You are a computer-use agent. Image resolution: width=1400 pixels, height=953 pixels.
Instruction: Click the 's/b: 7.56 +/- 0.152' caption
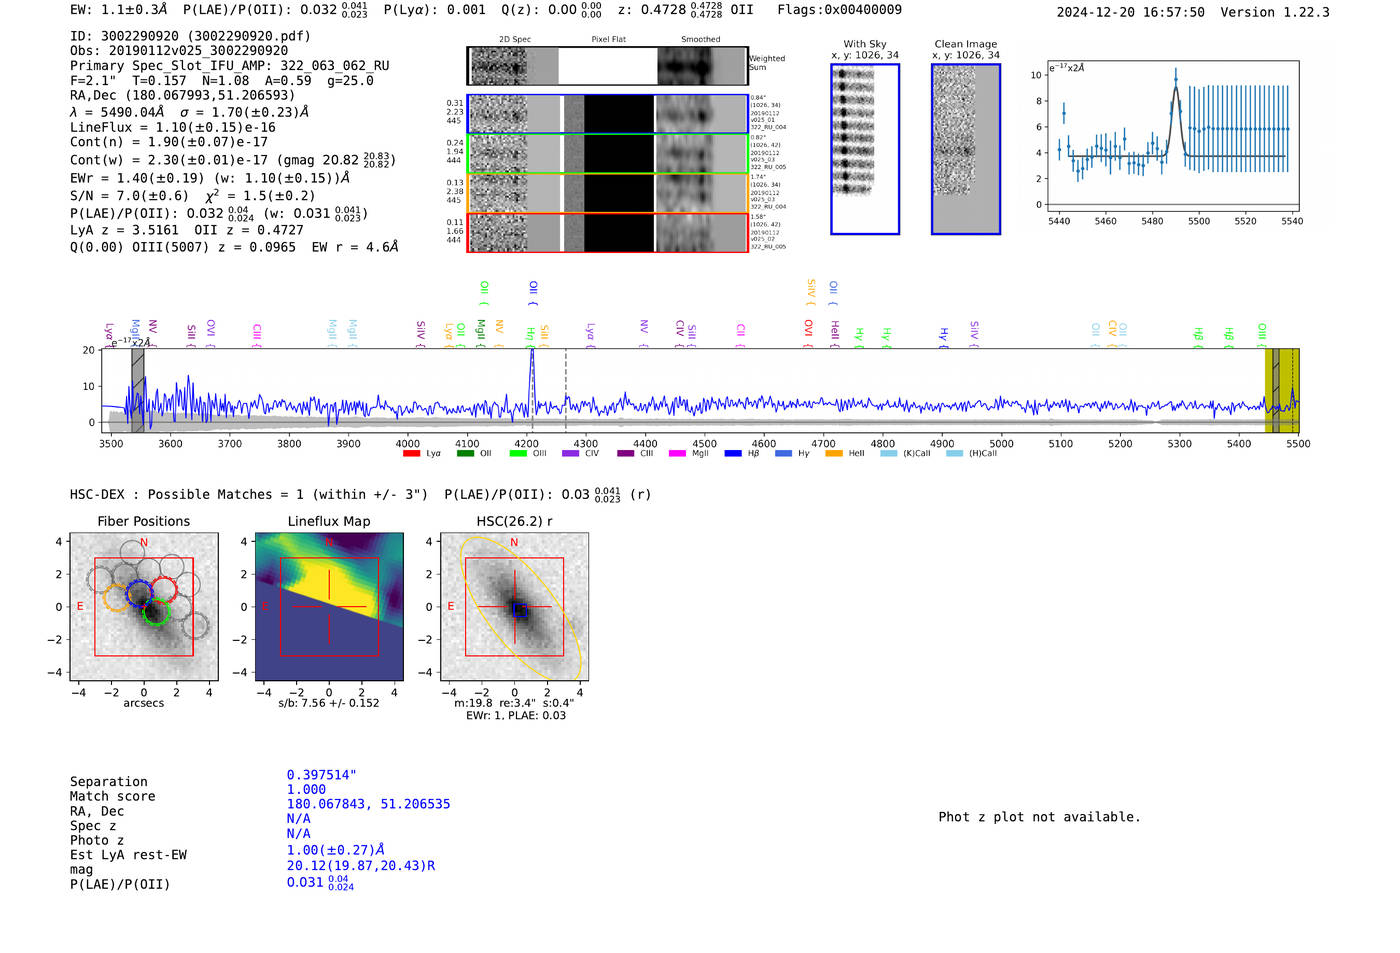click(x=329, y=703)
